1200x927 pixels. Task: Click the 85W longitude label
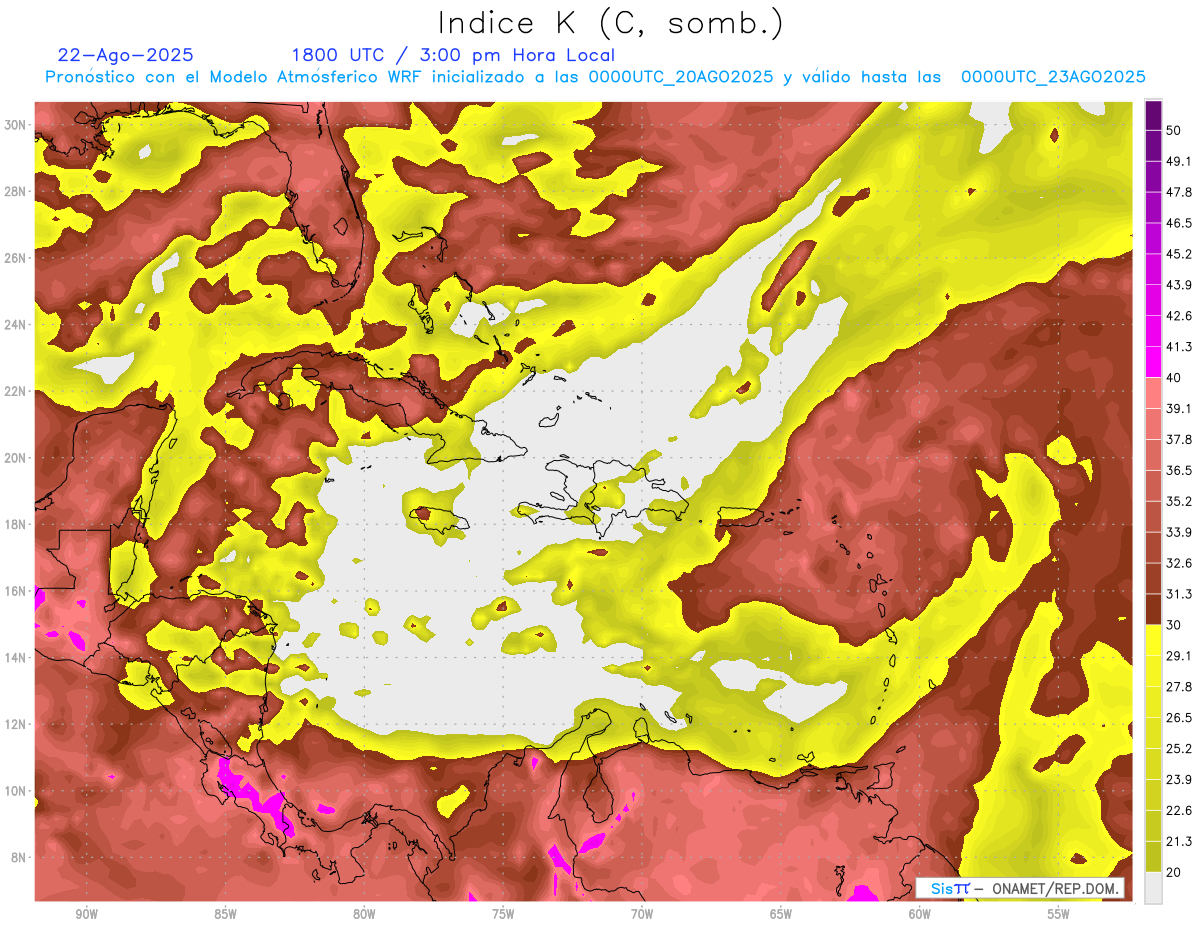point(225,914)
